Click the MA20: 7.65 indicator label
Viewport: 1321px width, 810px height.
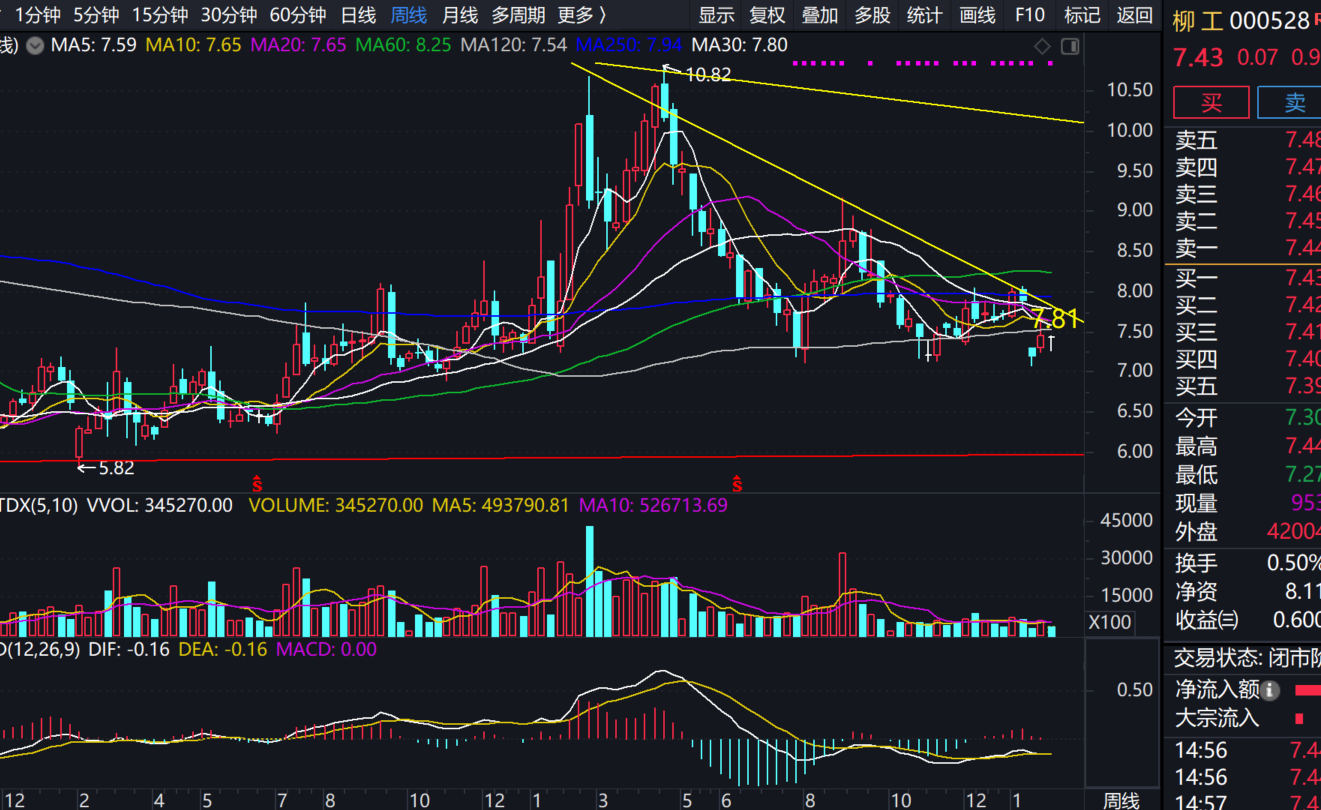[298, 45]
